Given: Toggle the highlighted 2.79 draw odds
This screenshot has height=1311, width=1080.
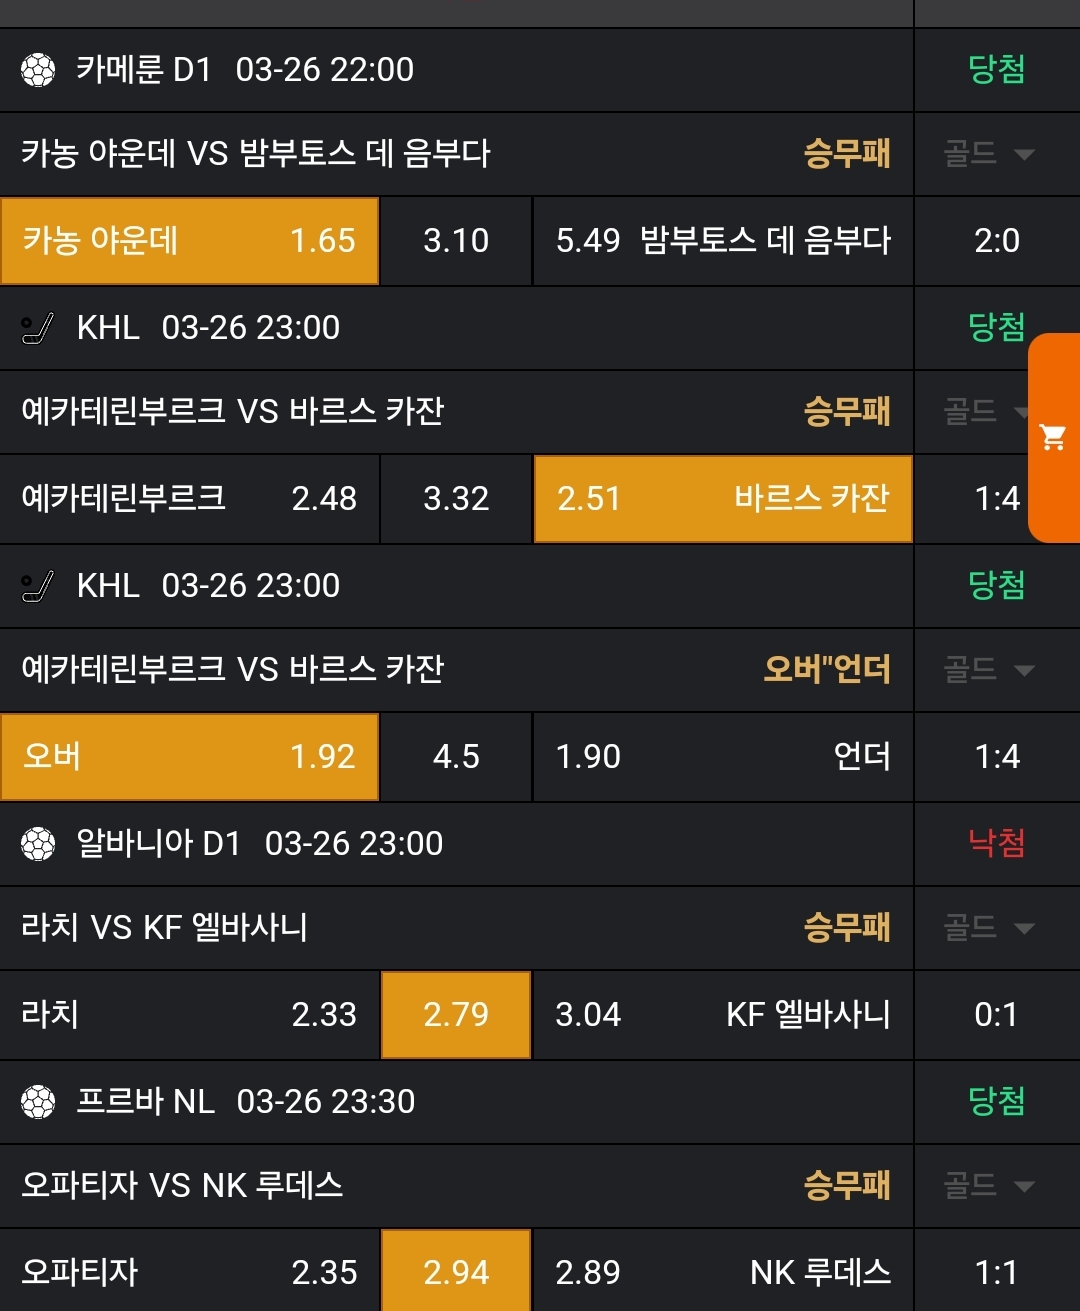Looking at the screenshot, I should tap(456, 1015).
